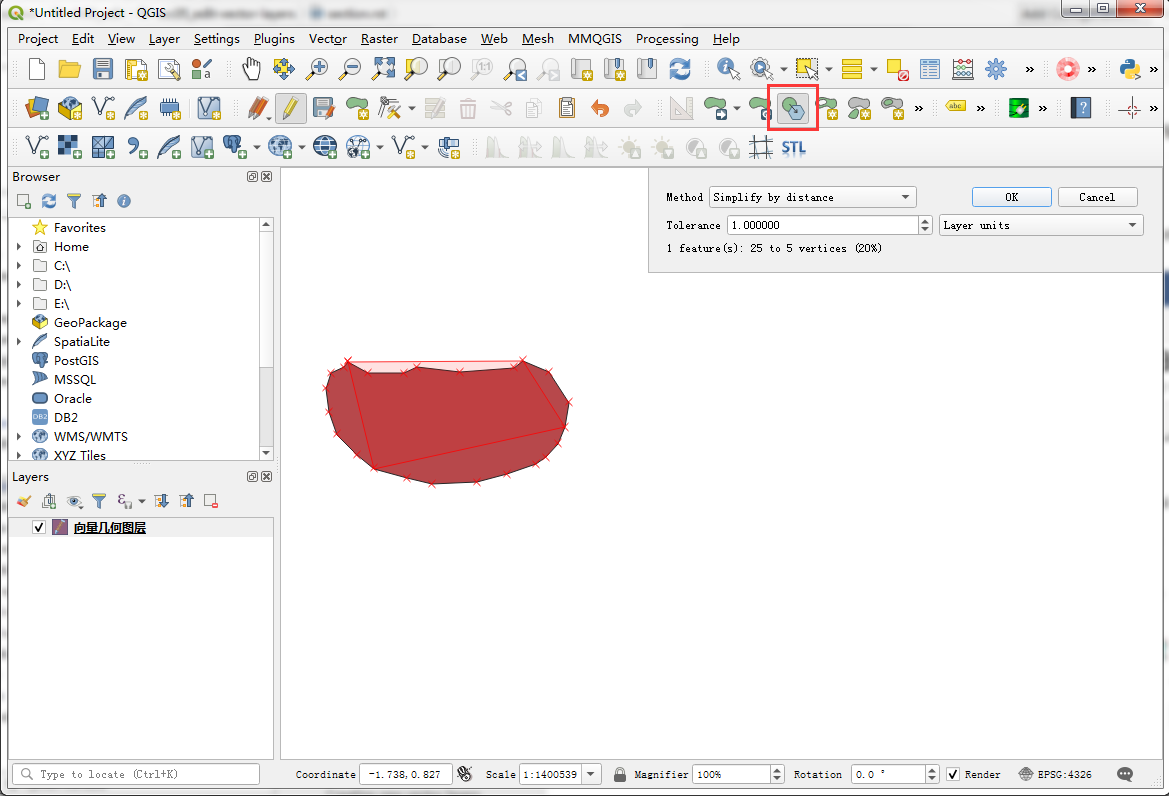Viewport: 1169px width, 796px height.
Task: Create a new project with the blank page icon
Action: [x=37, y=69]
